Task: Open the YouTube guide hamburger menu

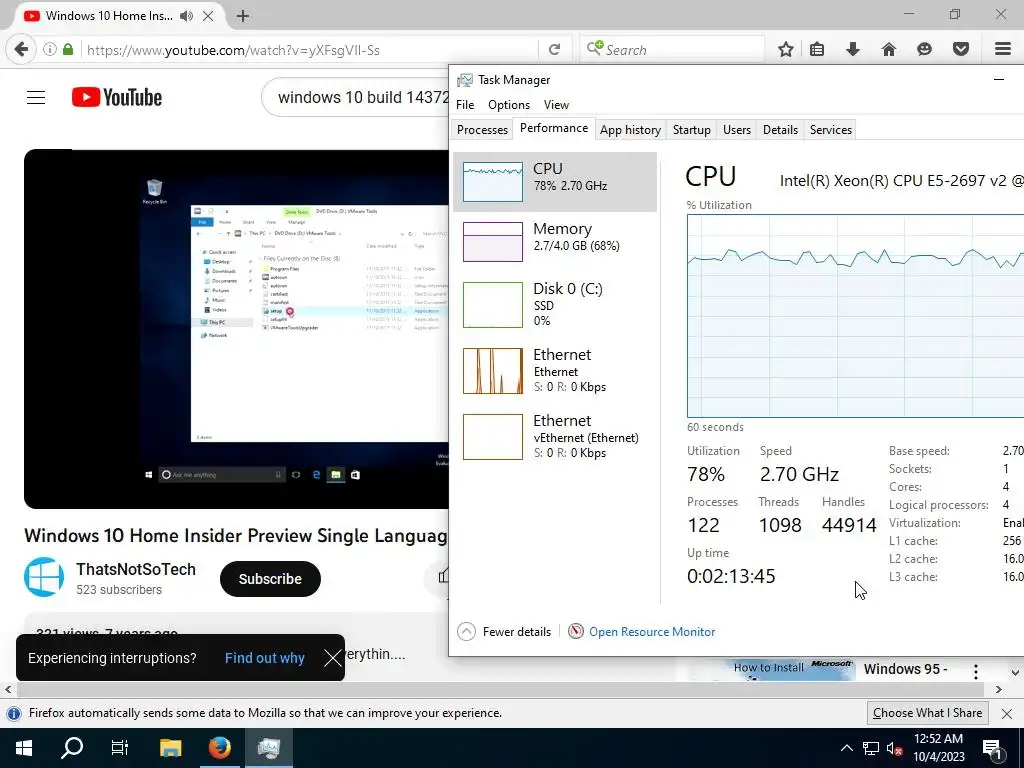Action: 36,98
